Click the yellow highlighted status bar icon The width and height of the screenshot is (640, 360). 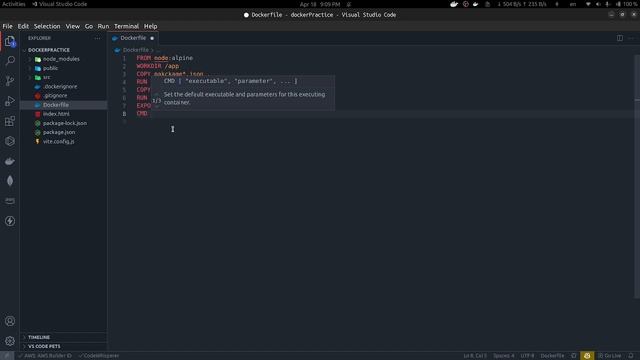587,356
